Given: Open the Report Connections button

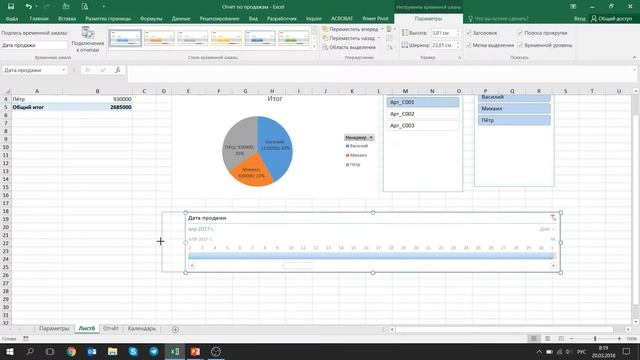Looking at the screenshot, I should pyautogui.click(x=87, y=40).
